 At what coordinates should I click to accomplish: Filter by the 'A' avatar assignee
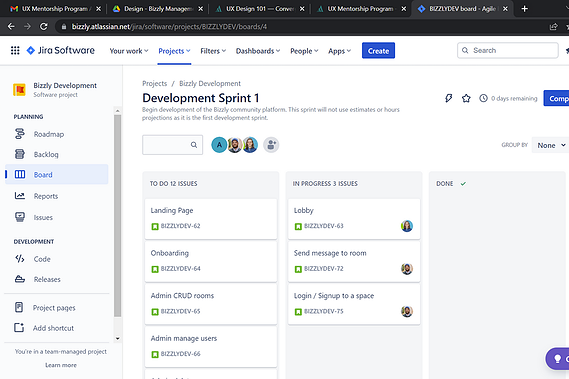click(x=219, y=145)
